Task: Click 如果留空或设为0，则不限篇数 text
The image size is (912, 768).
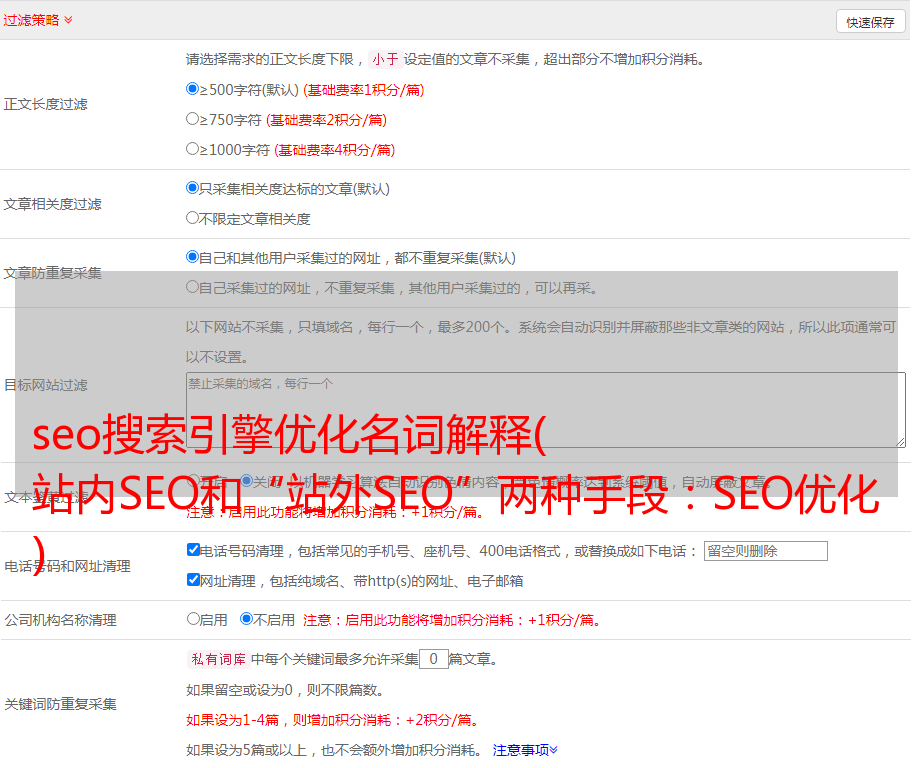Action: pos(286,690)
